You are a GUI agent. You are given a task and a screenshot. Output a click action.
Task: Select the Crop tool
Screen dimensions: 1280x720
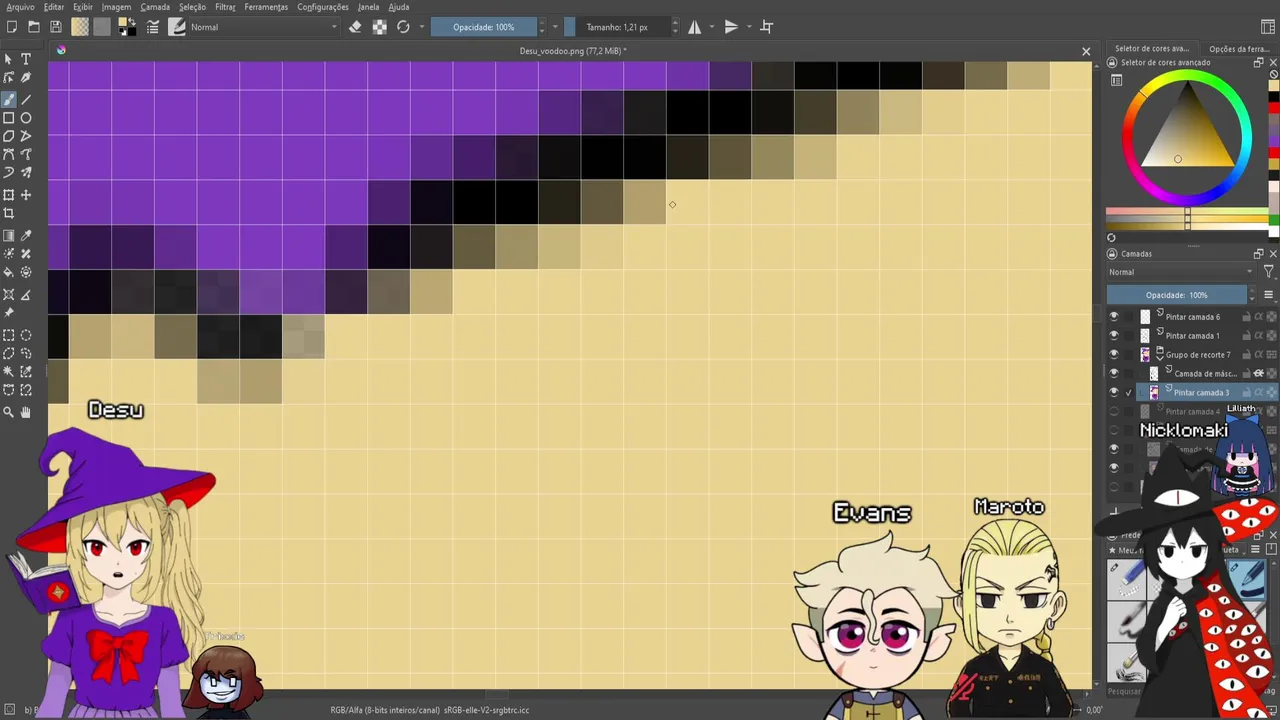[x=9, y=213]
